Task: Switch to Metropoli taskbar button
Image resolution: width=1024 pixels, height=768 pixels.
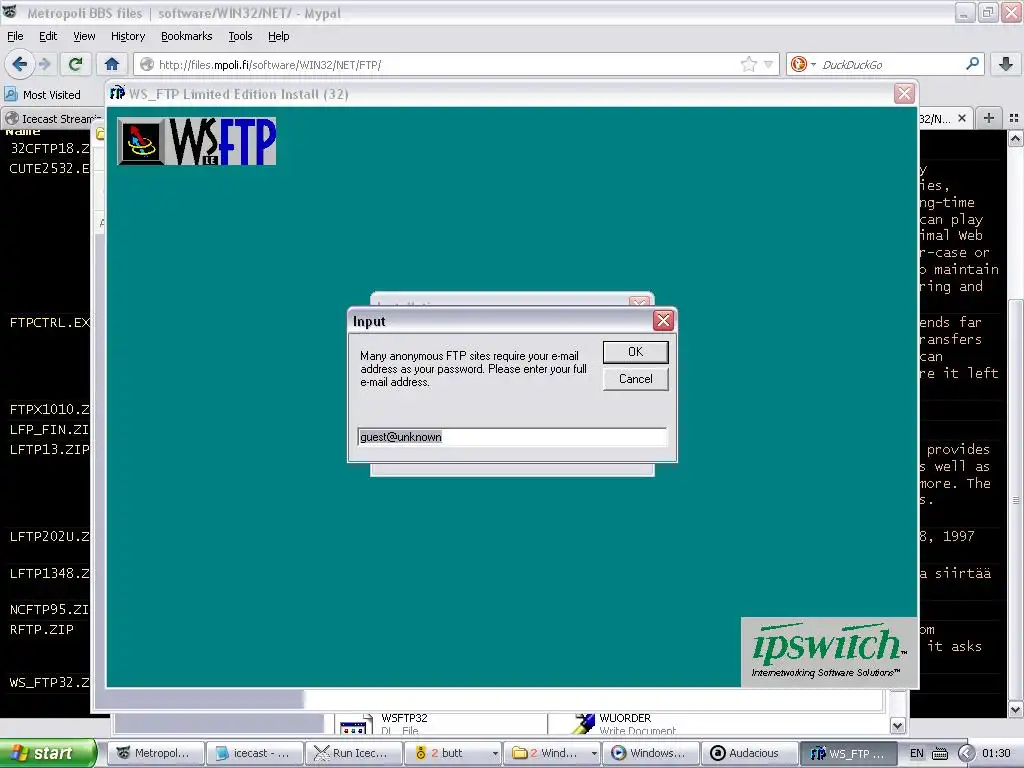Action: pos(155,753)
